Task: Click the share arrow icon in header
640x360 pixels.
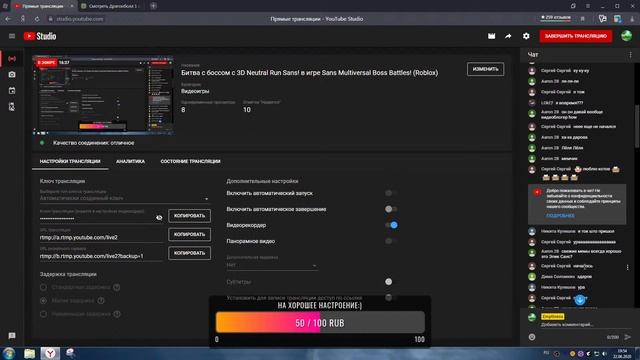Action: click(508, 36)
